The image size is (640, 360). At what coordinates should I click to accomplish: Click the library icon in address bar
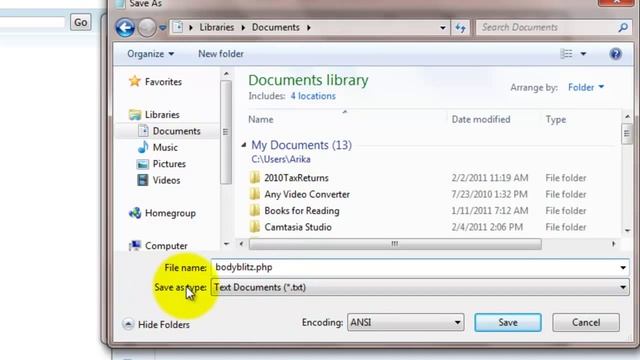pyautogui.click(x=178, y=27)
